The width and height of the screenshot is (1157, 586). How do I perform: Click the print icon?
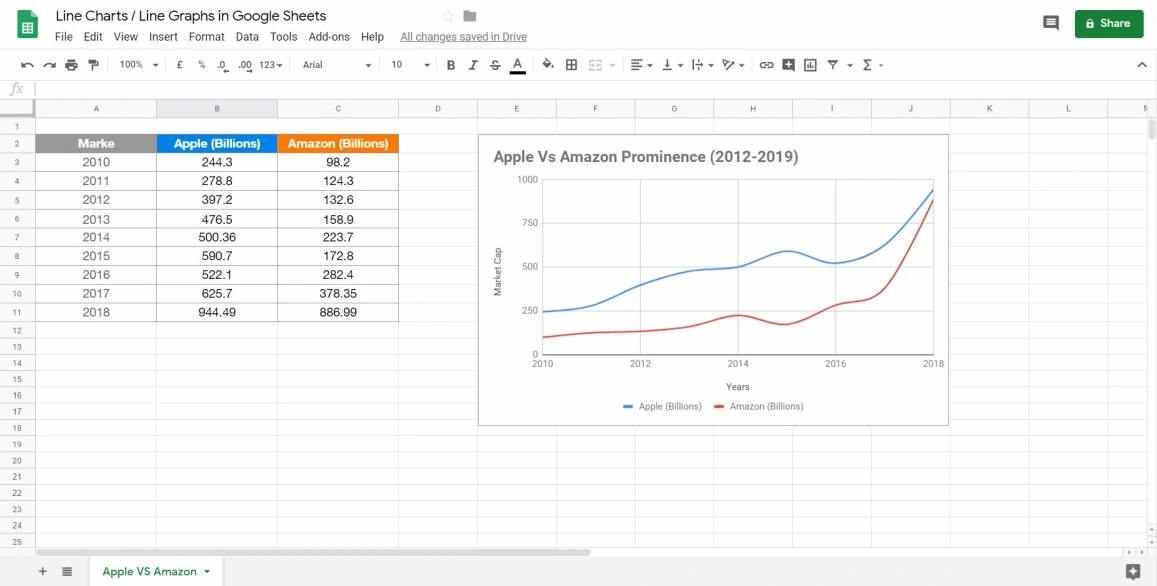point(72,65)
